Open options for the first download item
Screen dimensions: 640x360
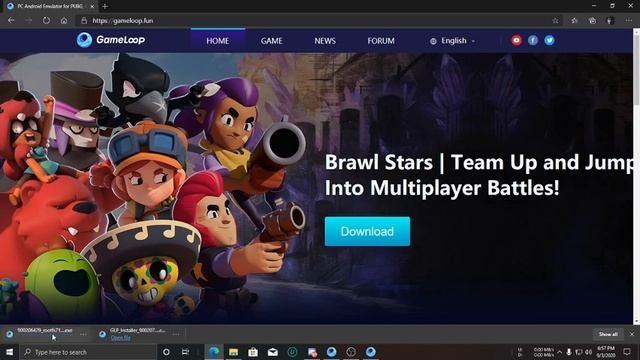pos(83,334)
